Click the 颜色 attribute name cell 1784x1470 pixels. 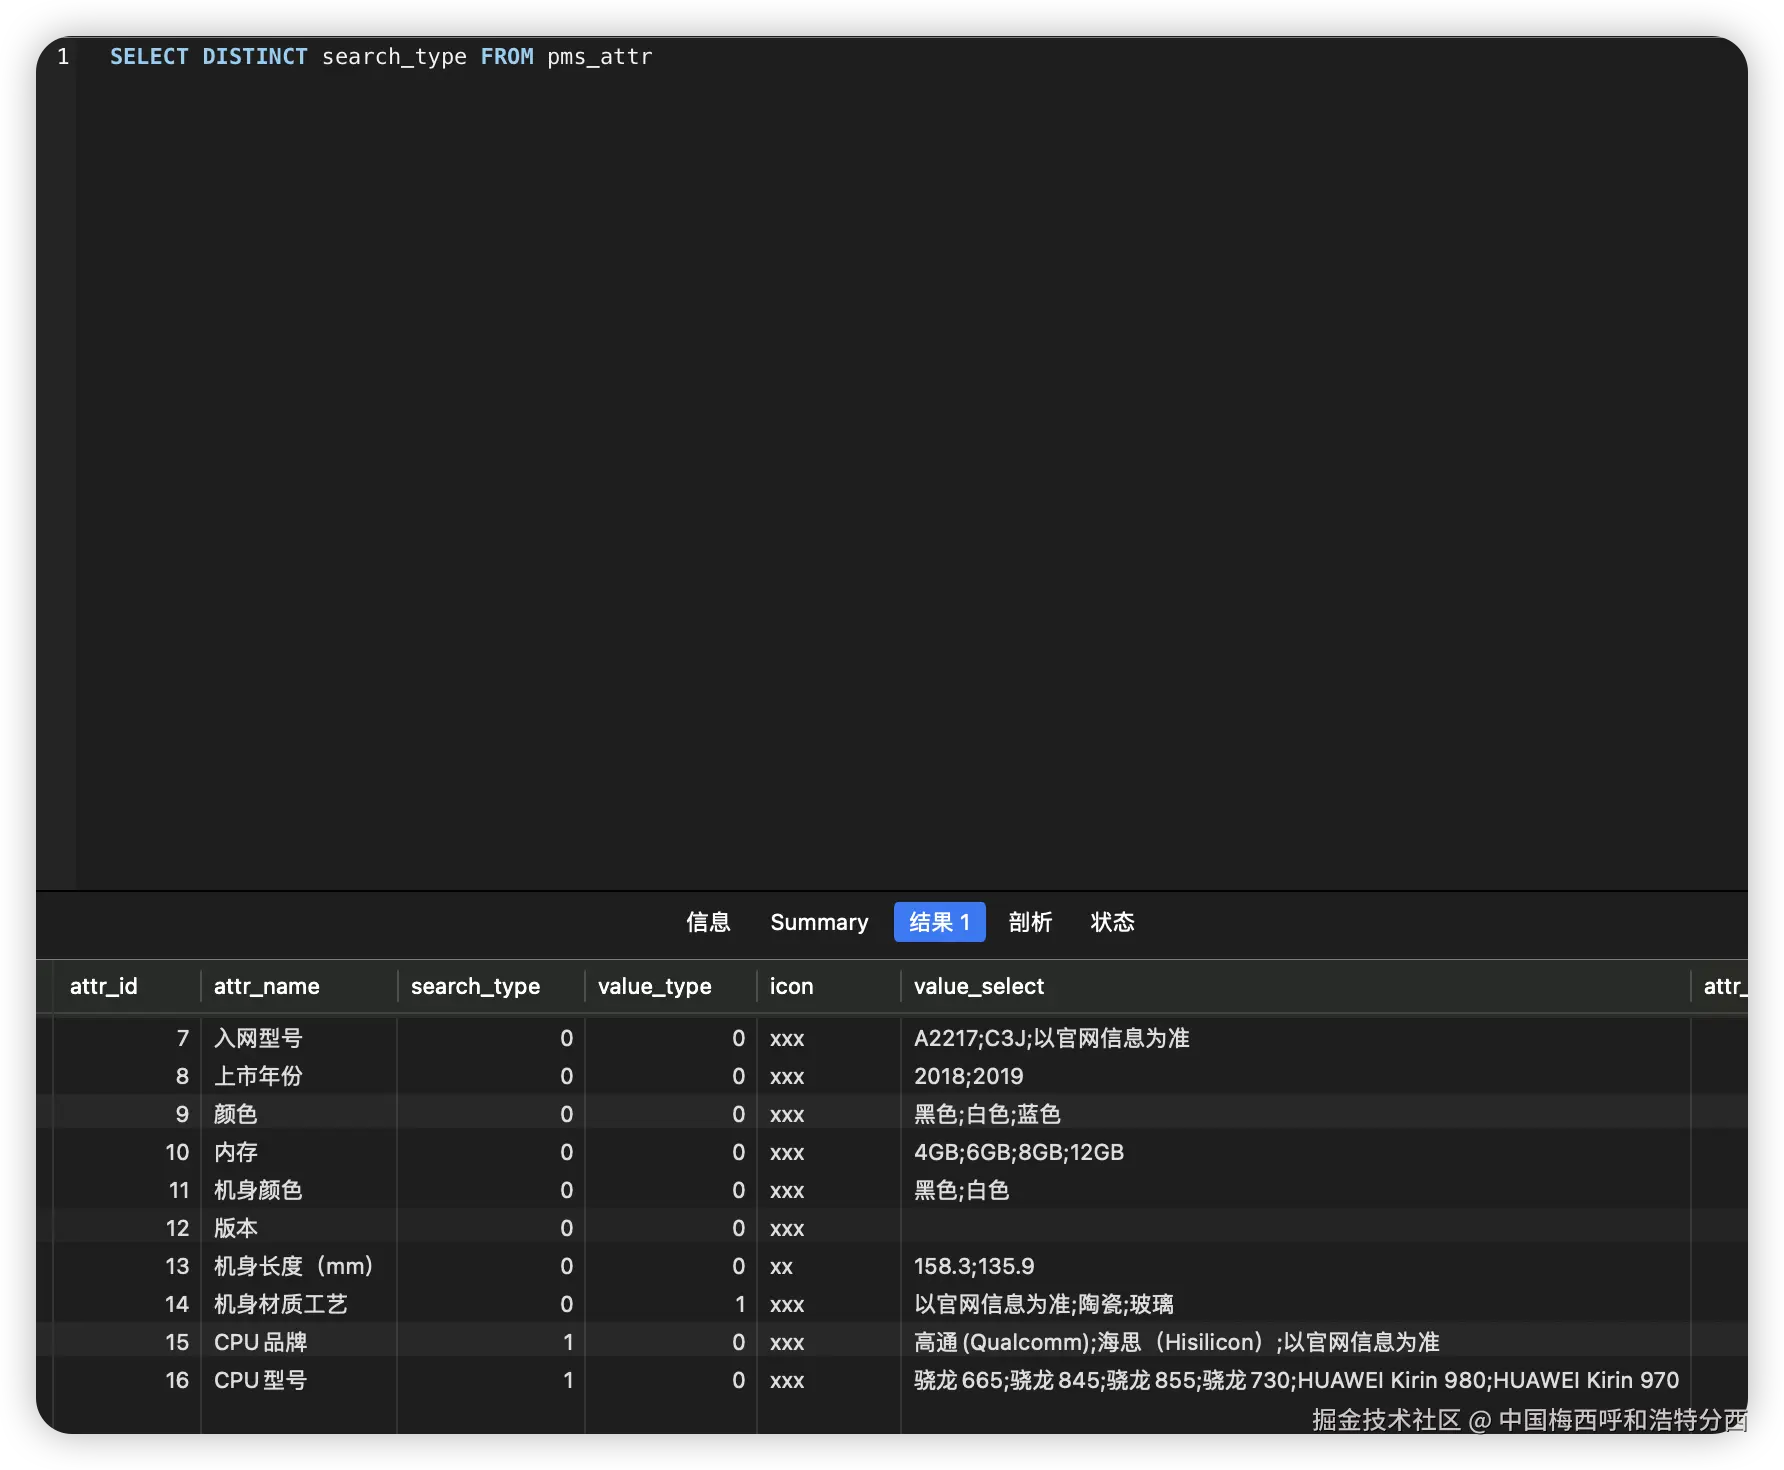(298, 1114)
